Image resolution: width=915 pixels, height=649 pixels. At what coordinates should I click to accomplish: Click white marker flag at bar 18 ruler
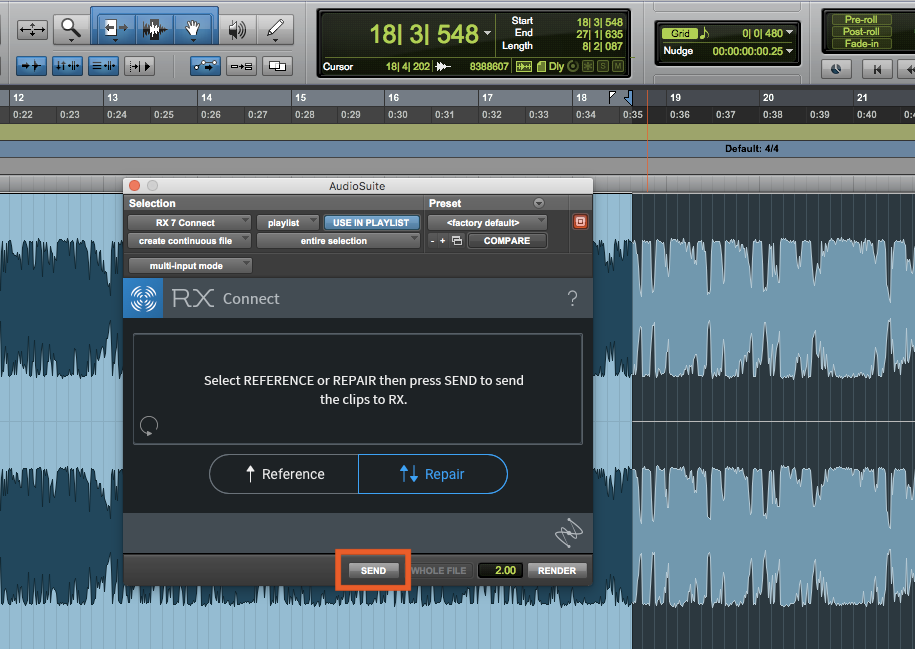click(612, 97)
